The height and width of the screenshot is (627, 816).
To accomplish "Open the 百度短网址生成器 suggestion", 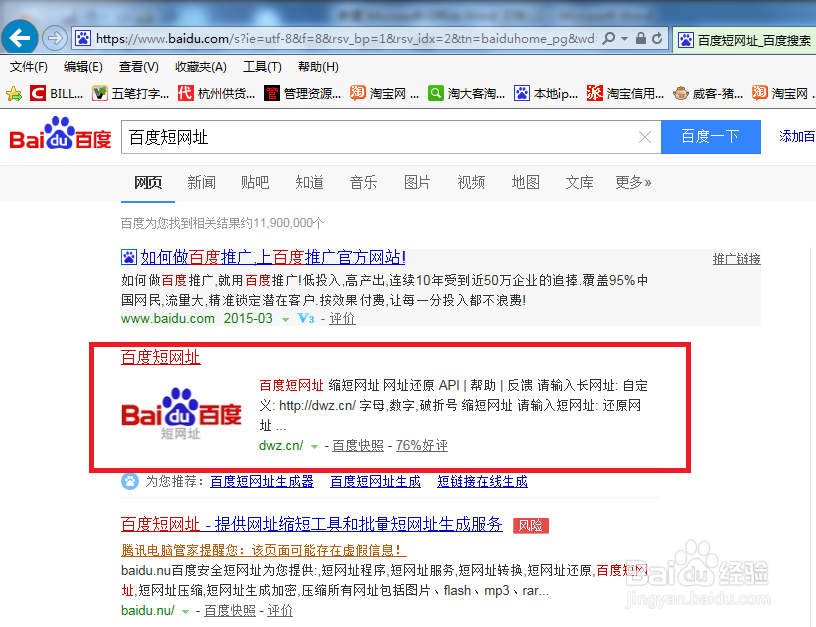I will click(x=262, y=481).
